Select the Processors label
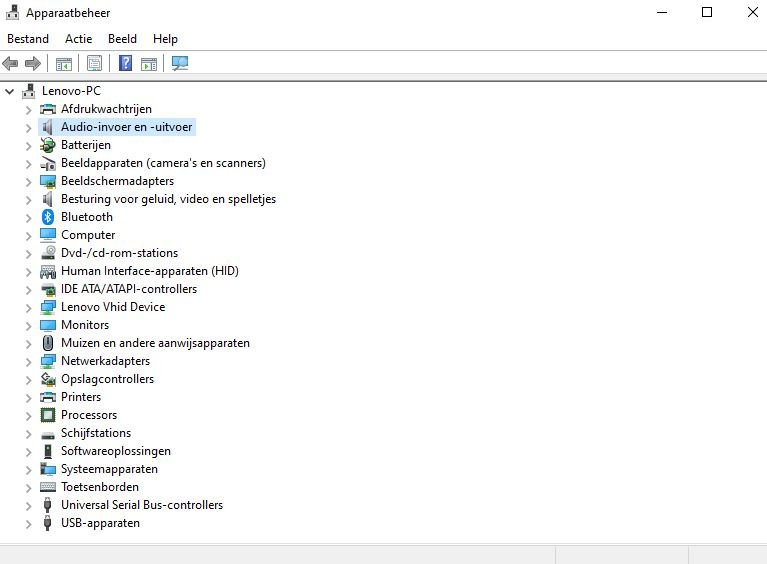767x564 pixels. point(89,415)
